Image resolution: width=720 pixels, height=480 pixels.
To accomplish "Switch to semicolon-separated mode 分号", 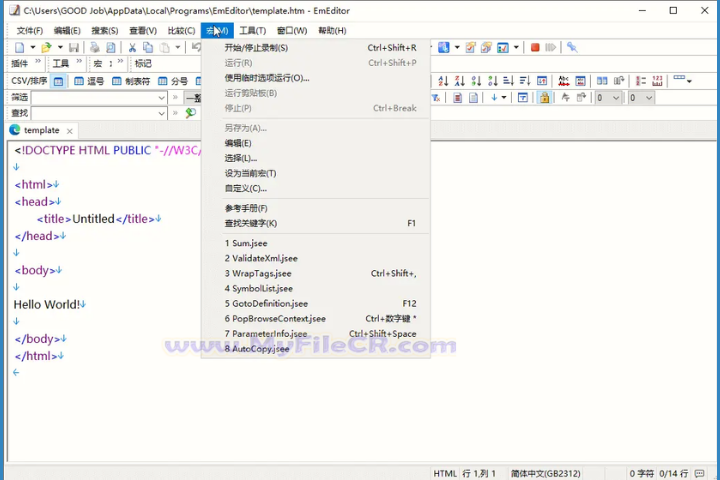I will (173, 82).
